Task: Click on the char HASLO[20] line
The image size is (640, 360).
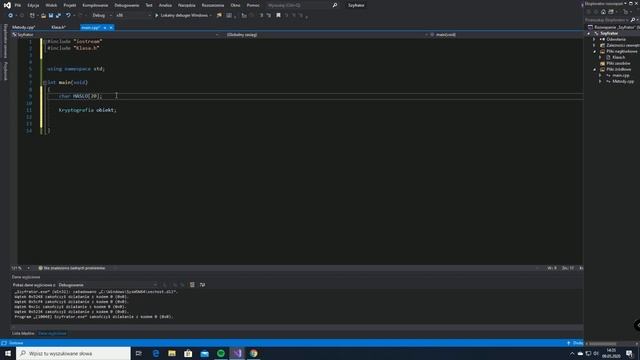Action: (x=80, y=96)
